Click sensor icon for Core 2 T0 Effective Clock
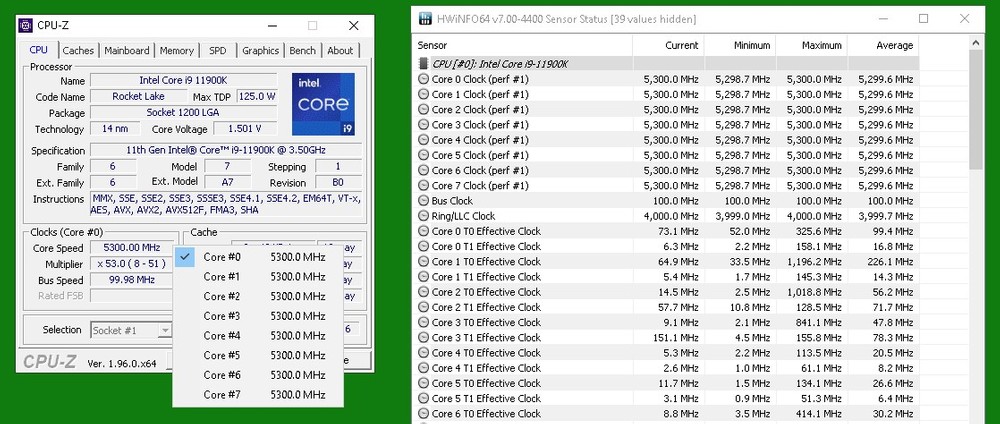This screenshot has height=424, width=1000. pos(423,292)
